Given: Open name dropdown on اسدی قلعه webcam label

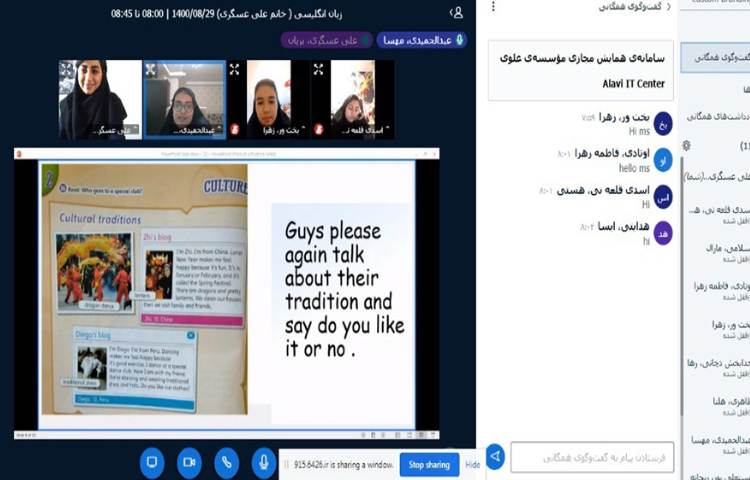Looking at the screenshot, I should [365, 130].
